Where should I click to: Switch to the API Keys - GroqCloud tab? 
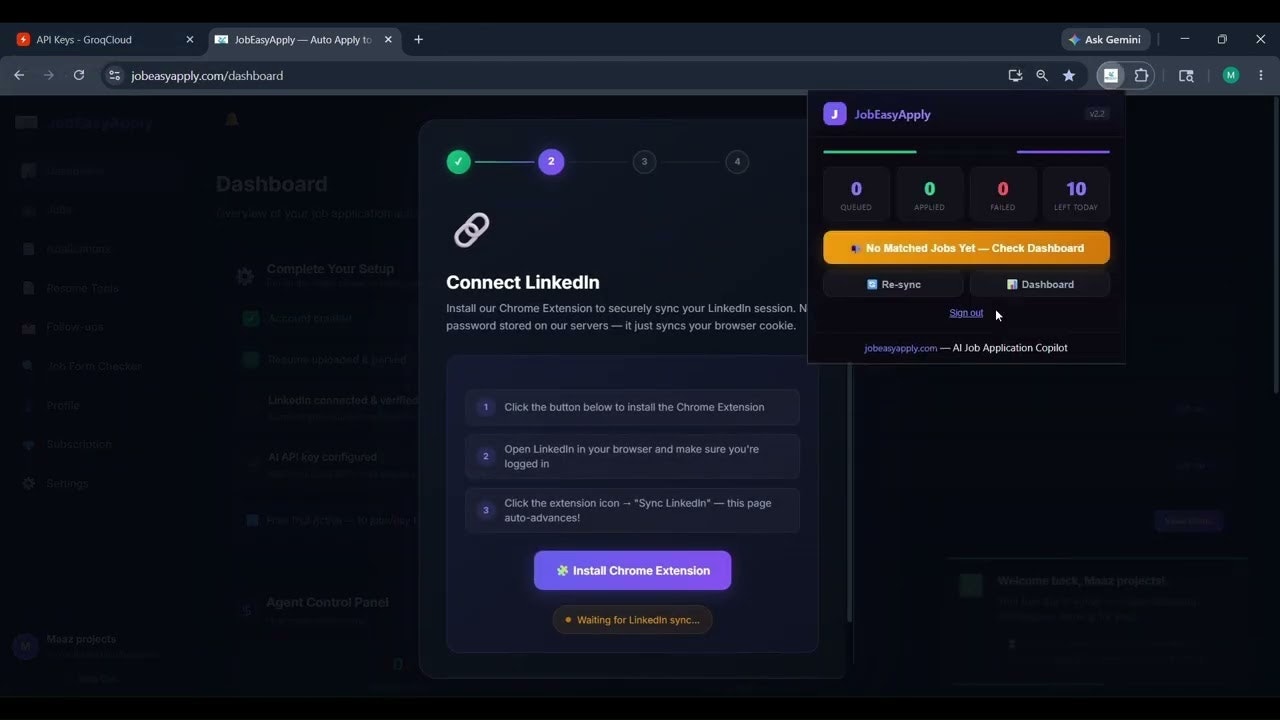[105, 40]
